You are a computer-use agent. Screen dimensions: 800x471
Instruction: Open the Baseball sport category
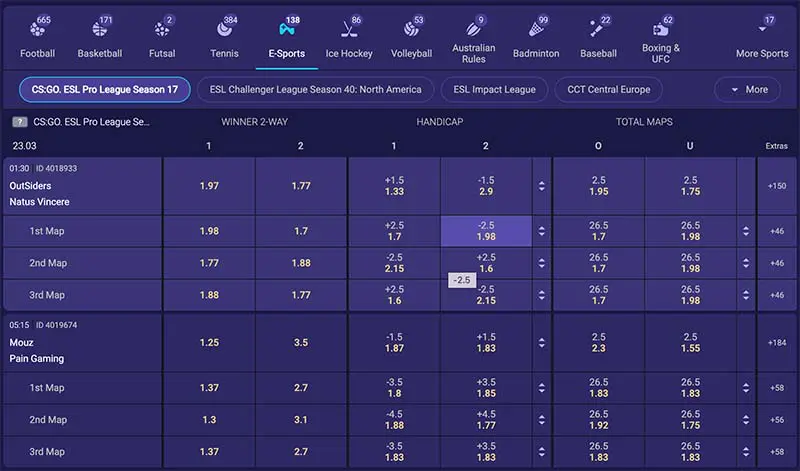[x=598, y=38]
